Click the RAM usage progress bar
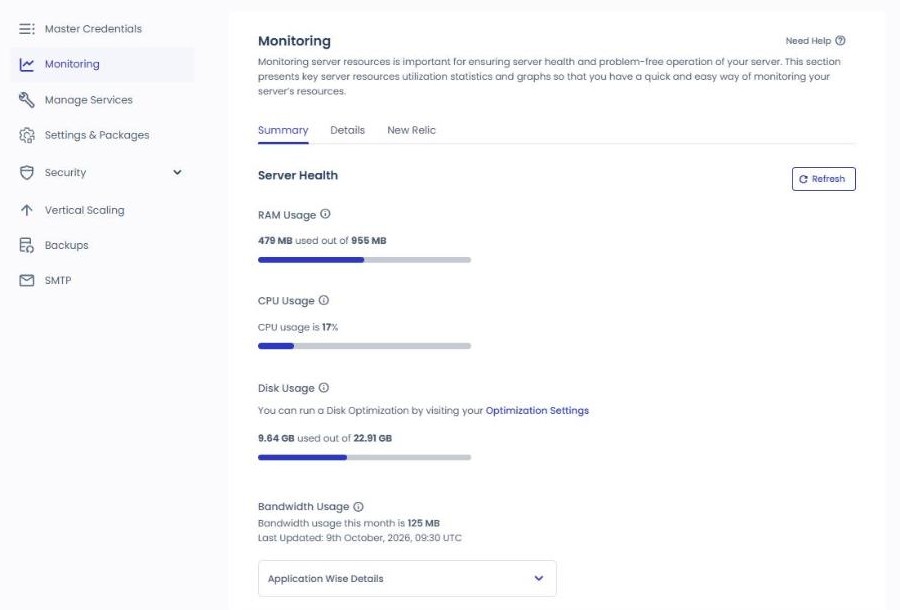This screenshot has width=900, height=610. point(364,260)
